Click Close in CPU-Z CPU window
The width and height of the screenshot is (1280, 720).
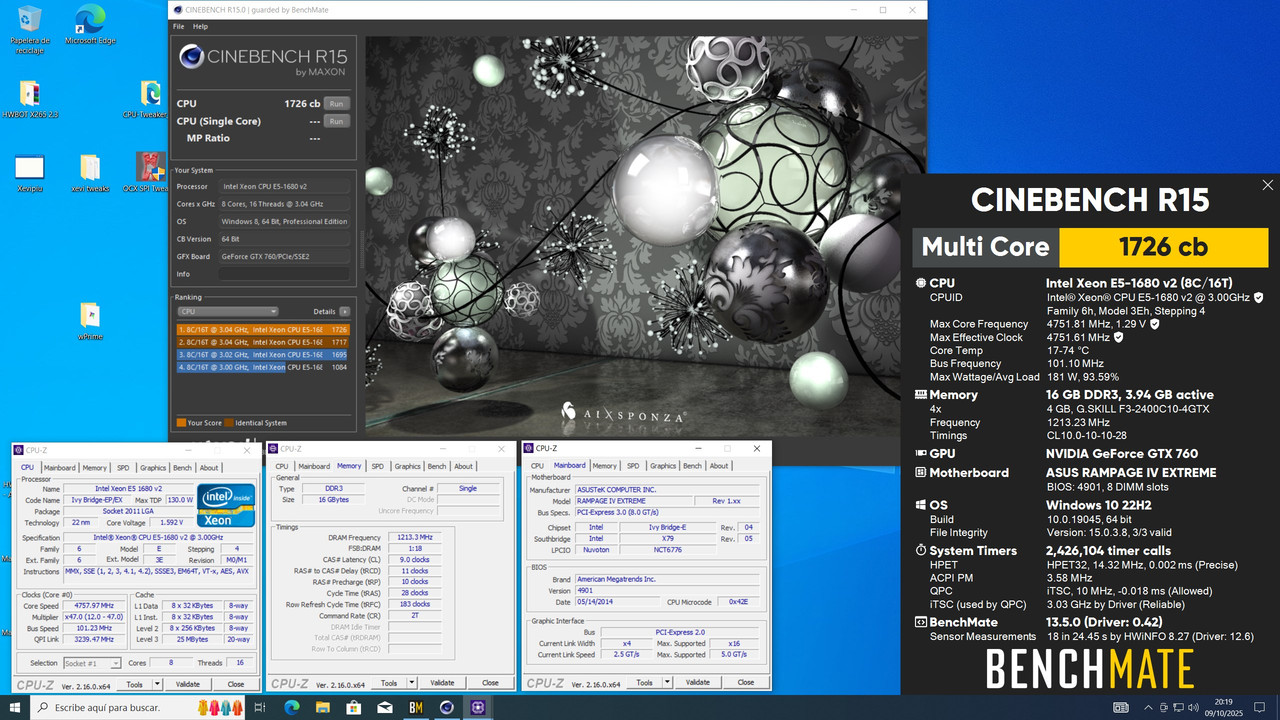(x=236, y=684)
